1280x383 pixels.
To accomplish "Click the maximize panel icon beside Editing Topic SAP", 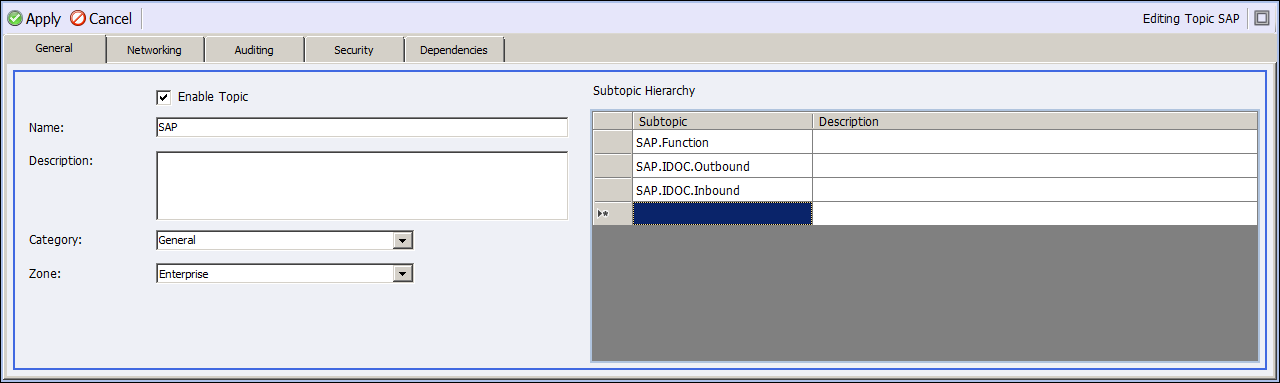I will (x=1261, y=18).
